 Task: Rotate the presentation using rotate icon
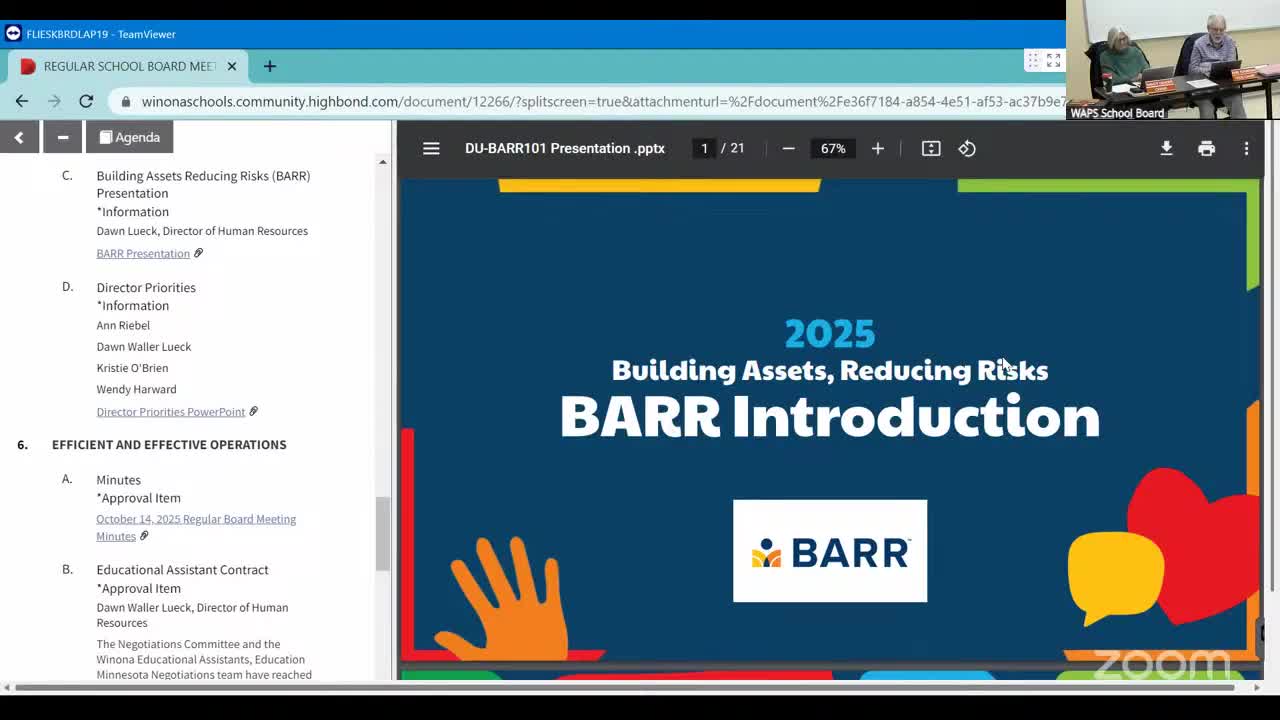[966, 148]
